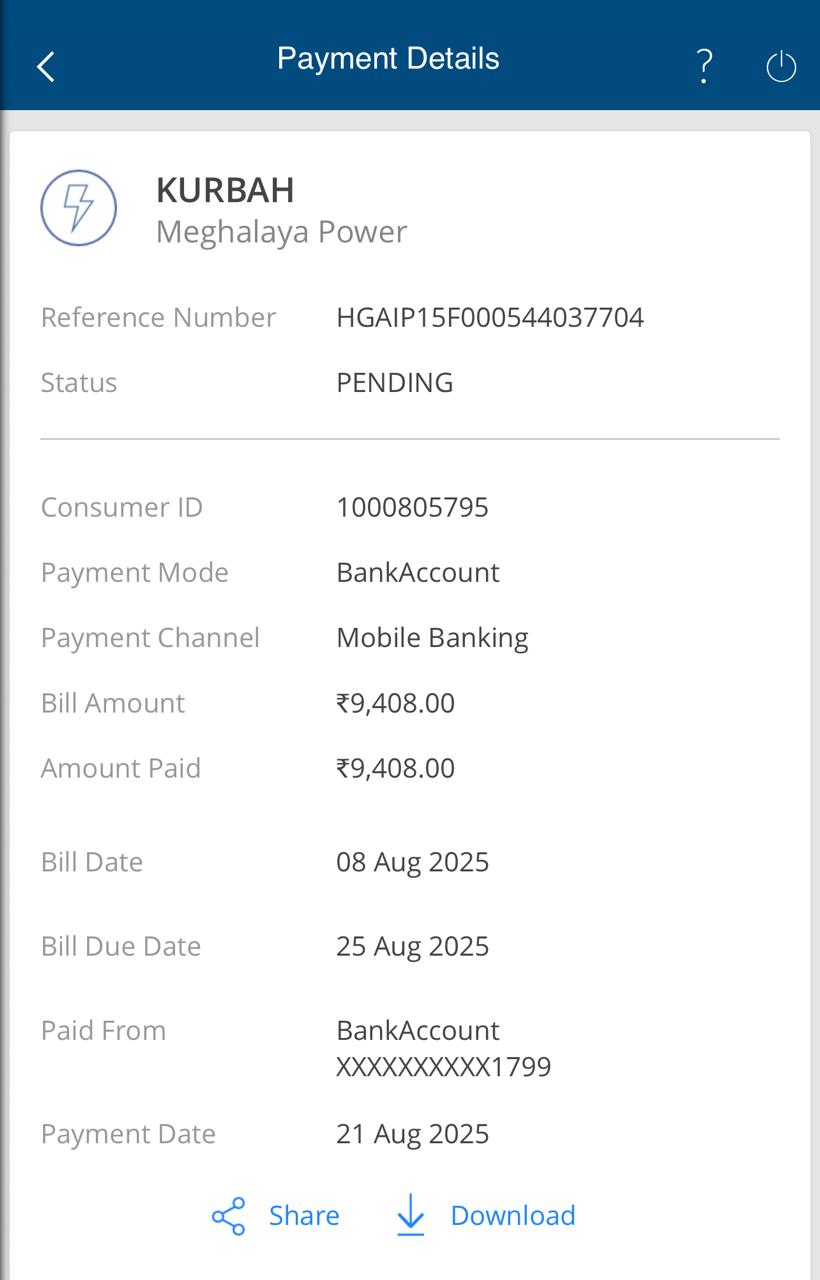
Task: Click the Download link text
Action: [x=512, y=1215]
